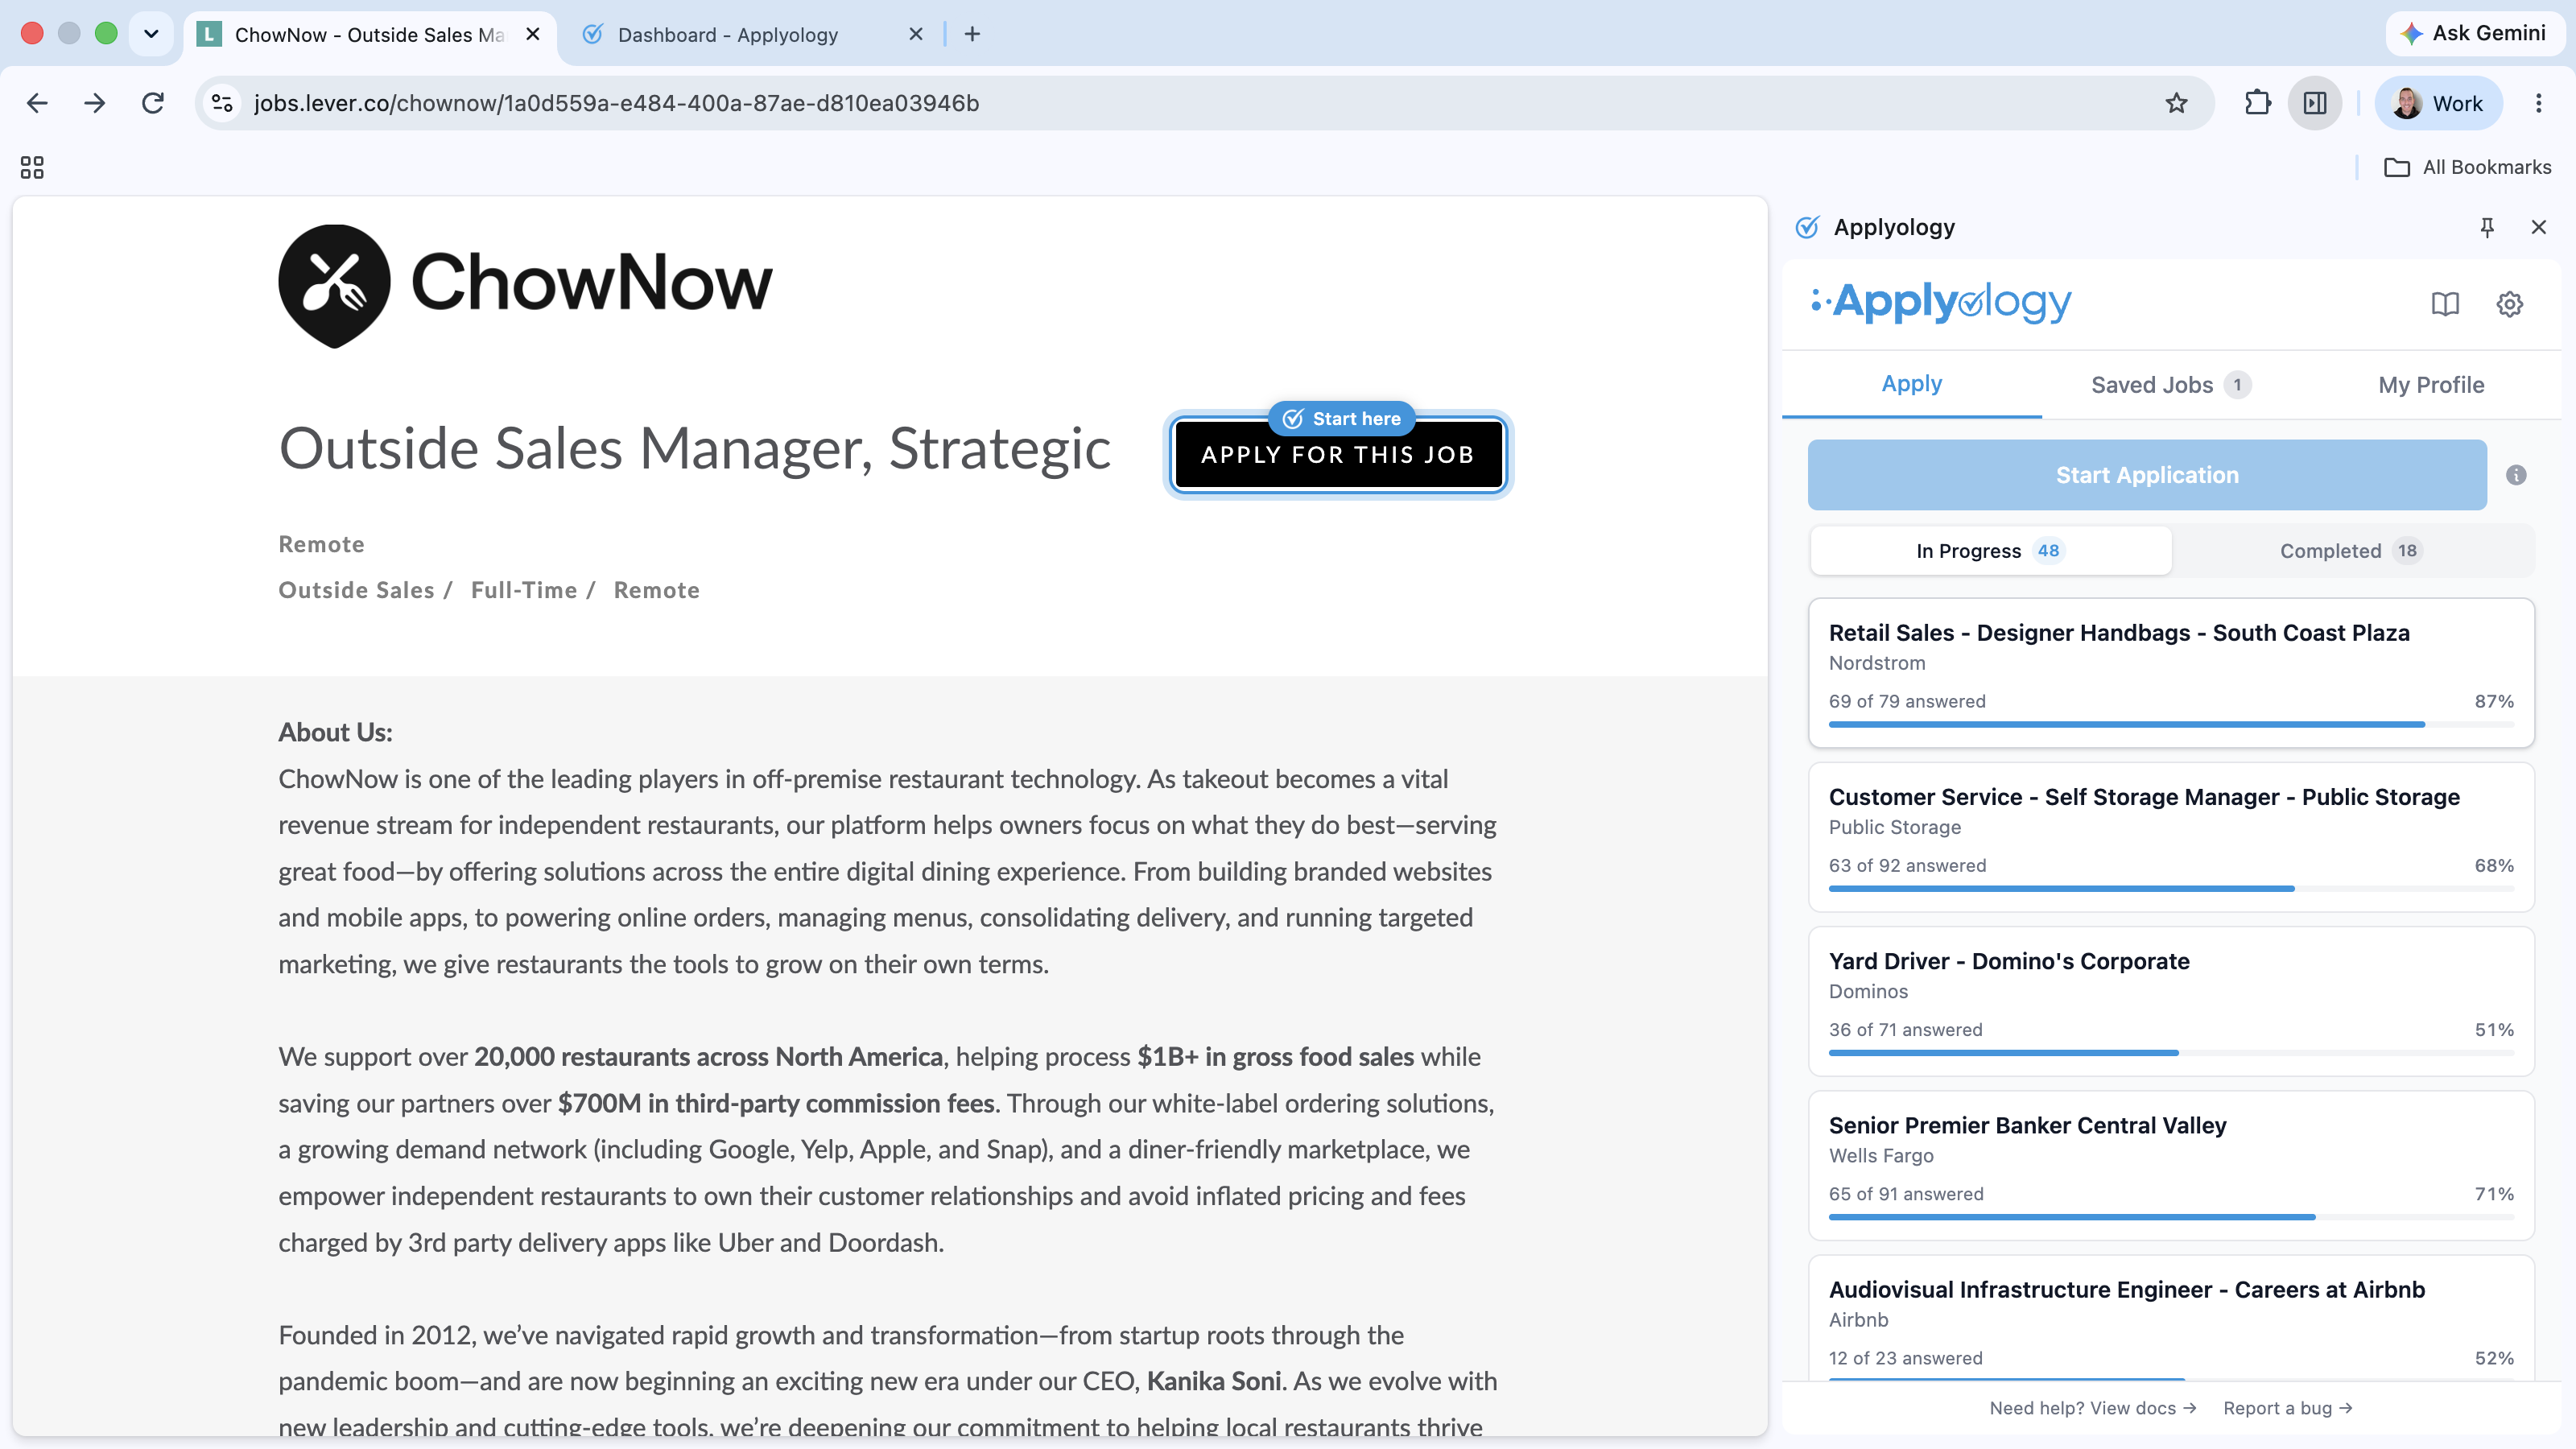
Task: Switch to Saved Jobs tab
Action: (2170, 385)
